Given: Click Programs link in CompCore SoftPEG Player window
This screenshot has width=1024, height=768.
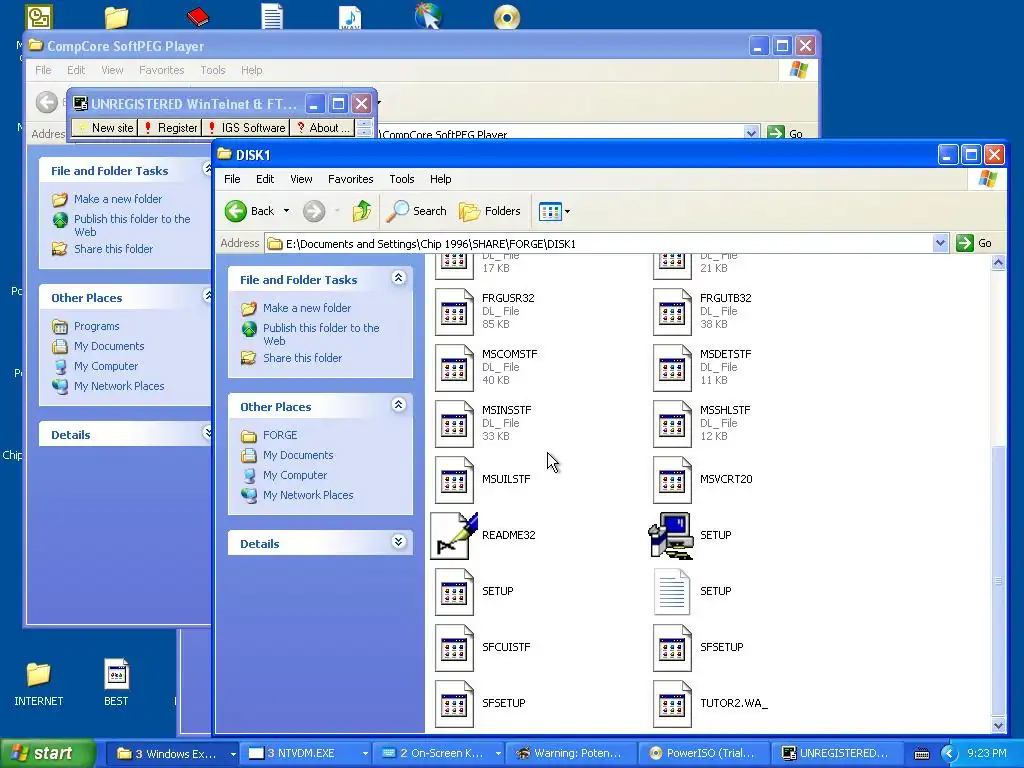Looking at the screenshot, I should coord(96,326).
